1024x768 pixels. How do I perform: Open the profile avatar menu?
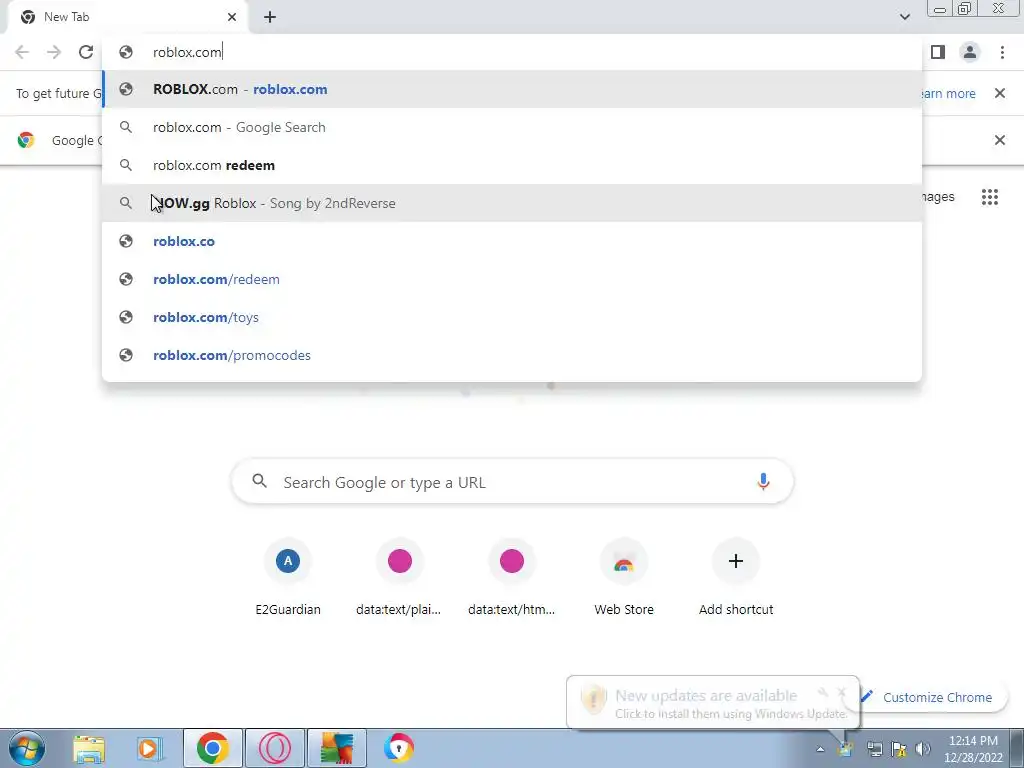pos(970,52)
